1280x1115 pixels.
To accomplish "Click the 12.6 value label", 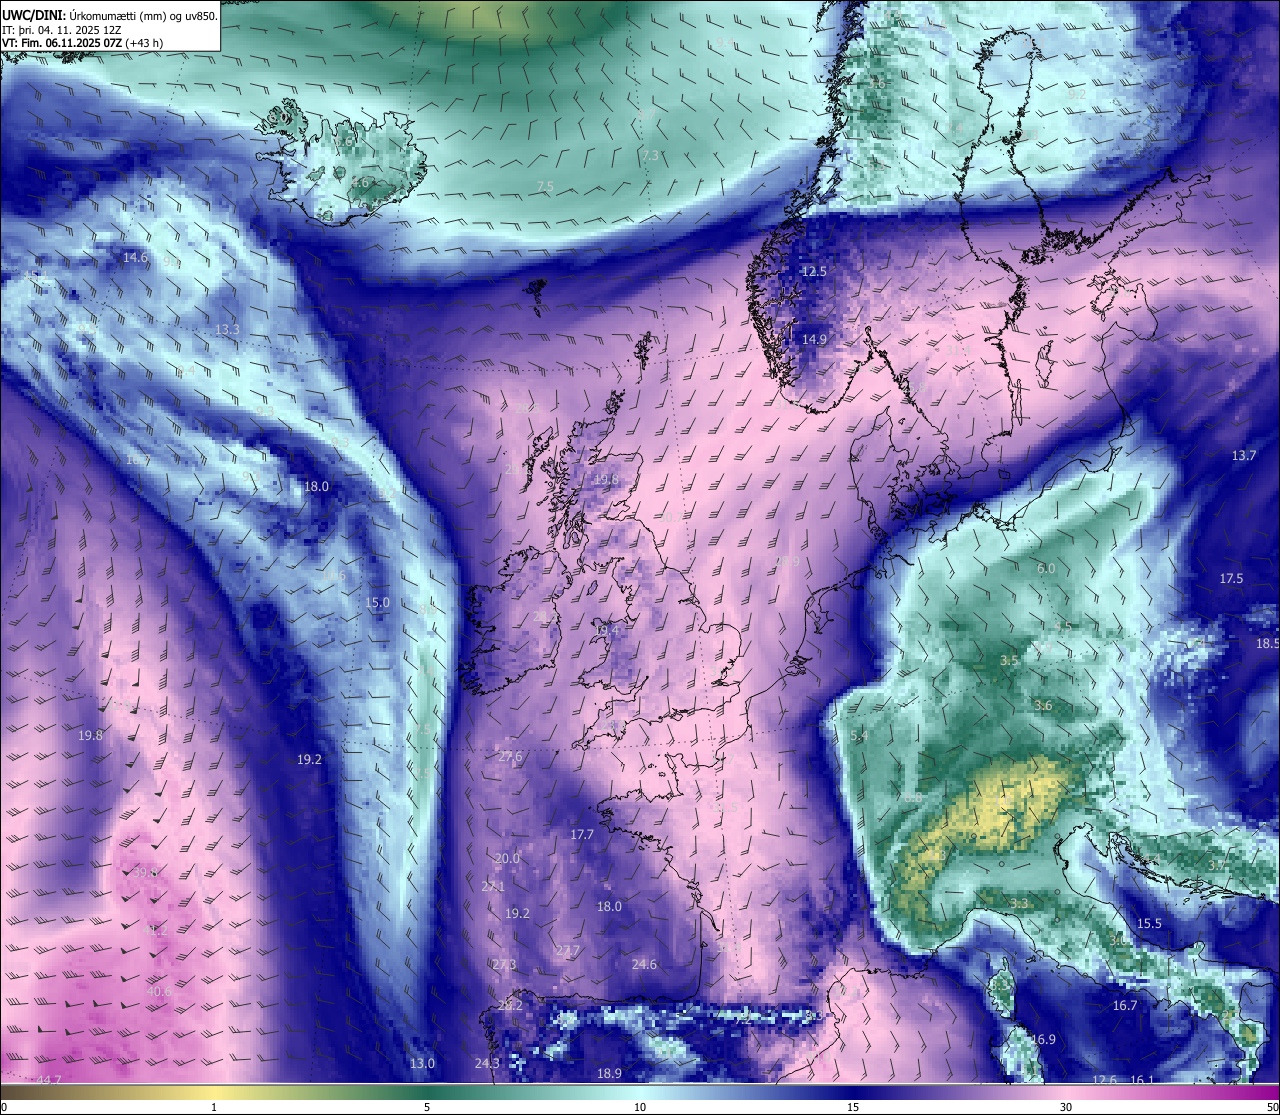I will (1104, 1080).
